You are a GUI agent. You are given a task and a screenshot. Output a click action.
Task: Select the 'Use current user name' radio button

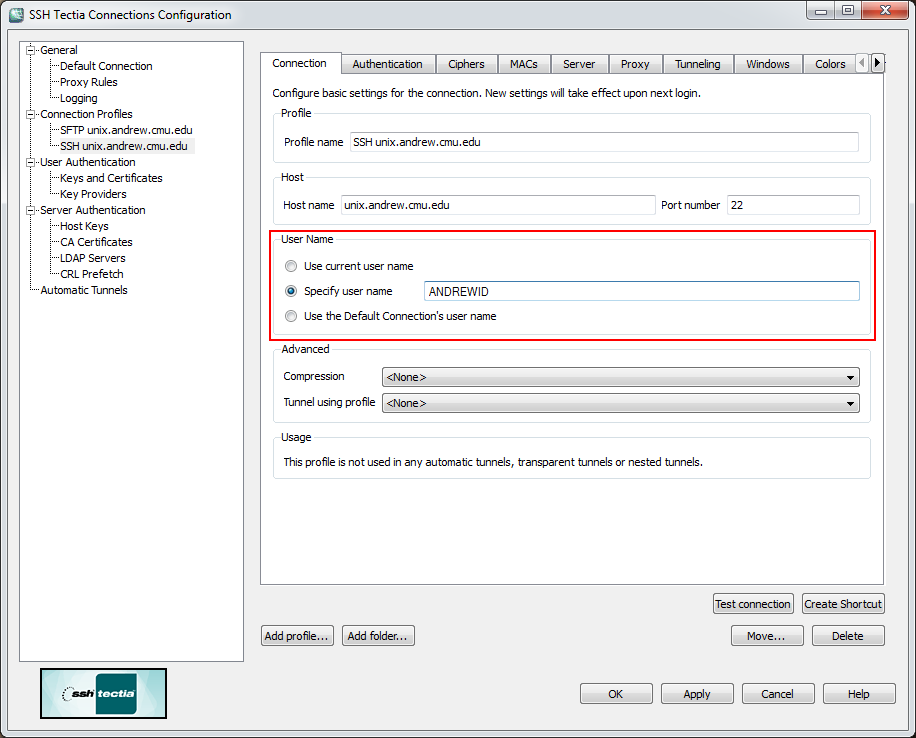(291, 266)
